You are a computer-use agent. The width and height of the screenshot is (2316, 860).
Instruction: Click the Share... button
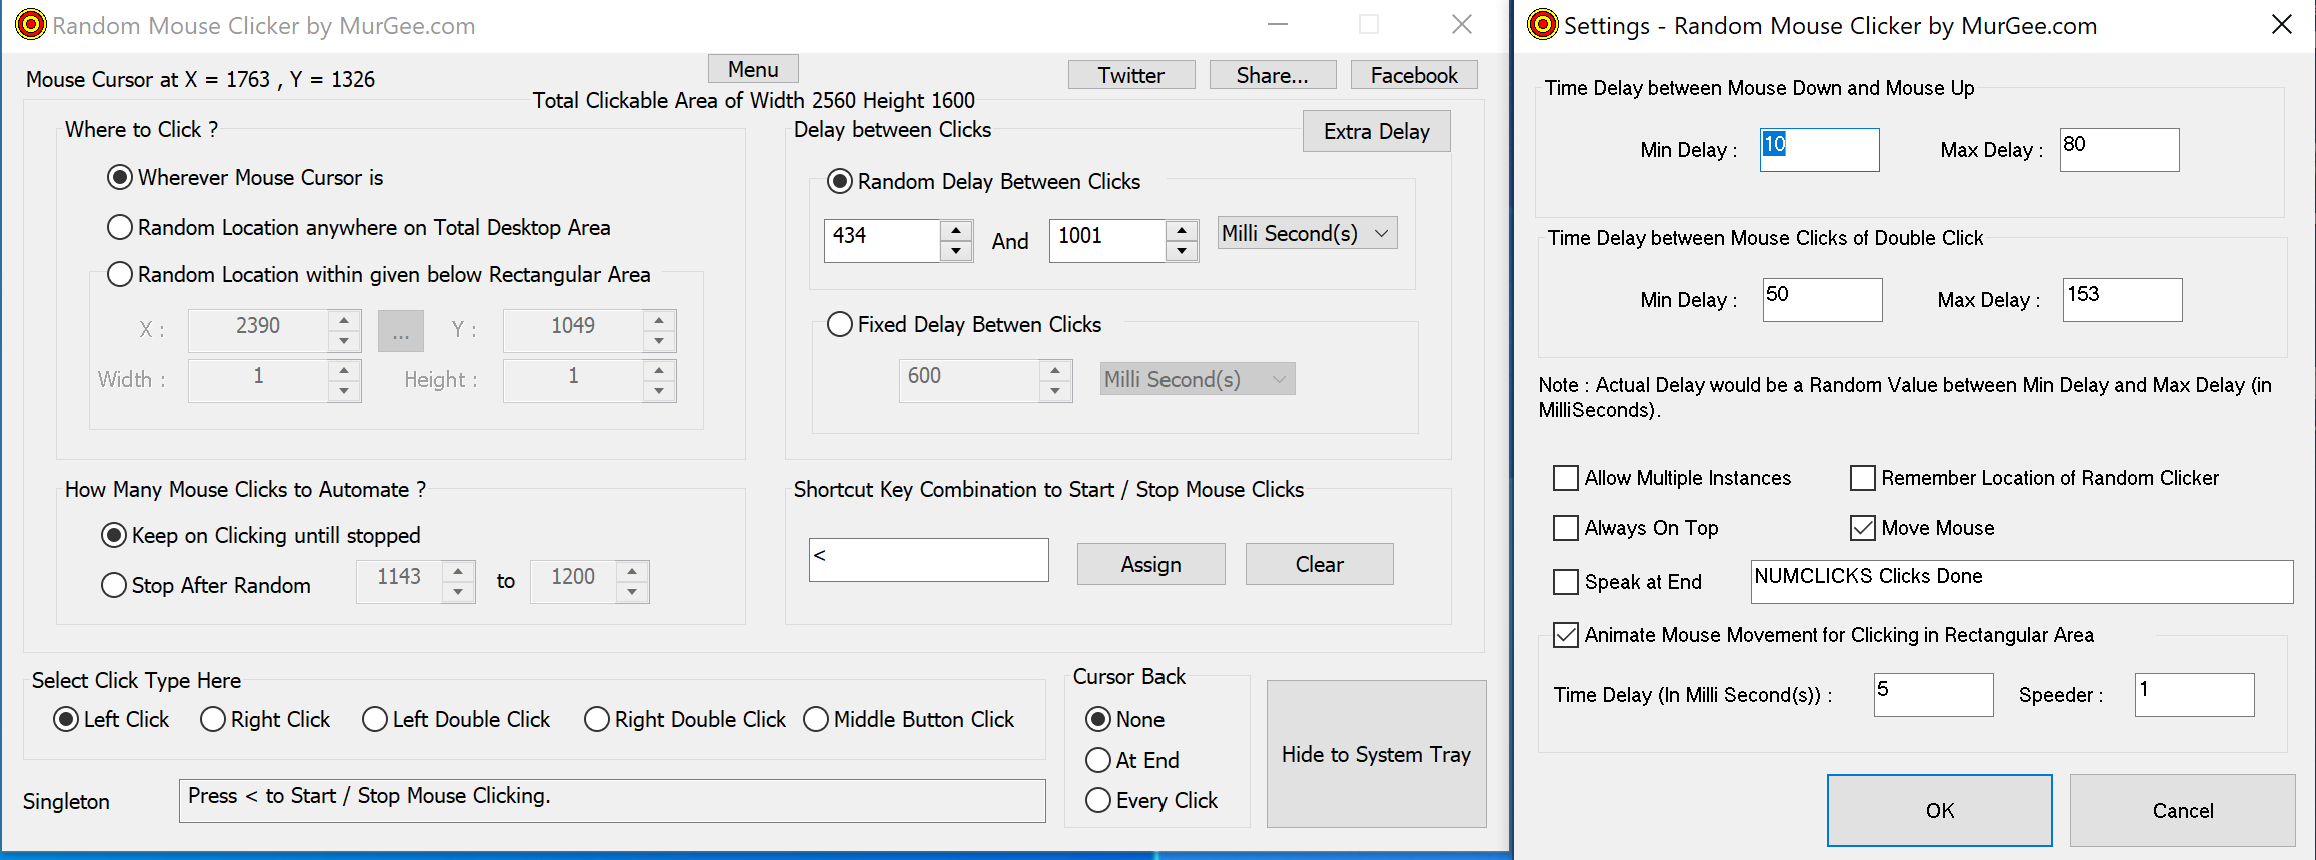1272,75
